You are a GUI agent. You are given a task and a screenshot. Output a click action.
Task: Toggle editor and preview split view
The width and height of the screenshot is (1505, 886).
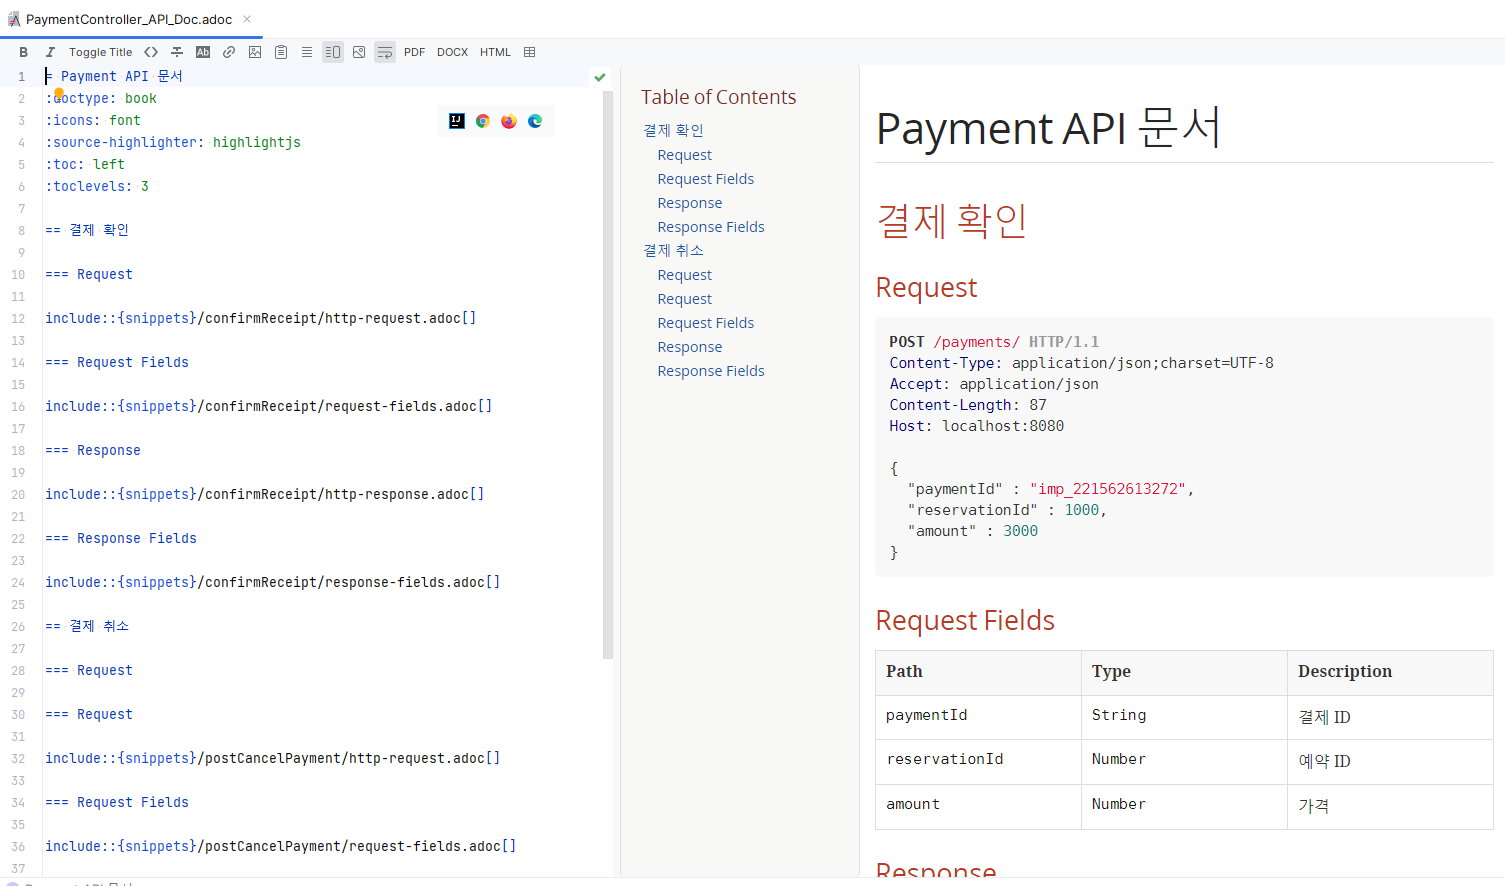[333, 52]
